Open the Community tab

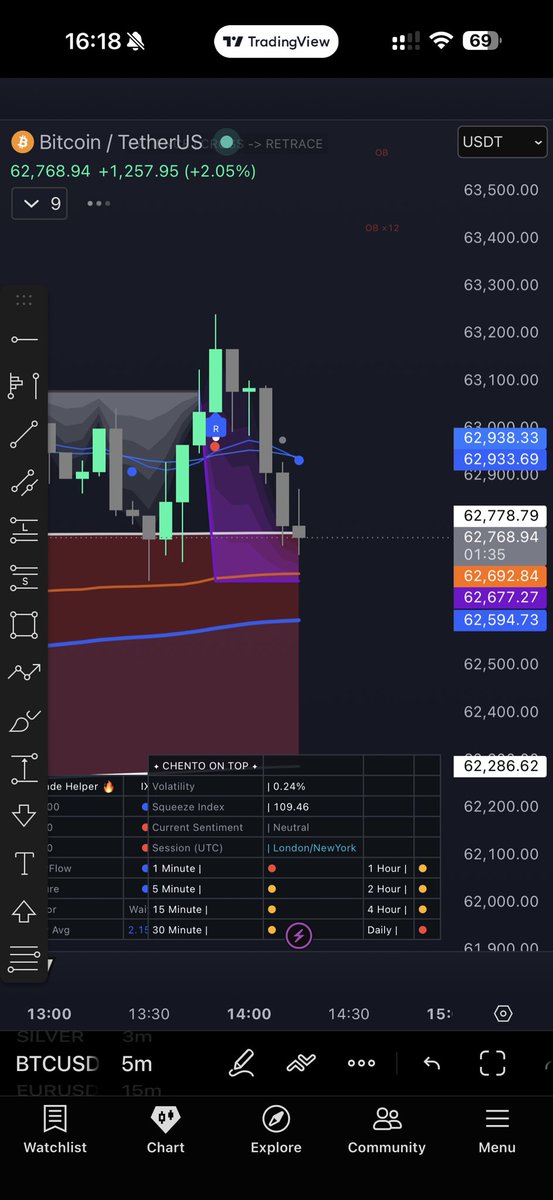[x=386, y=1130]
